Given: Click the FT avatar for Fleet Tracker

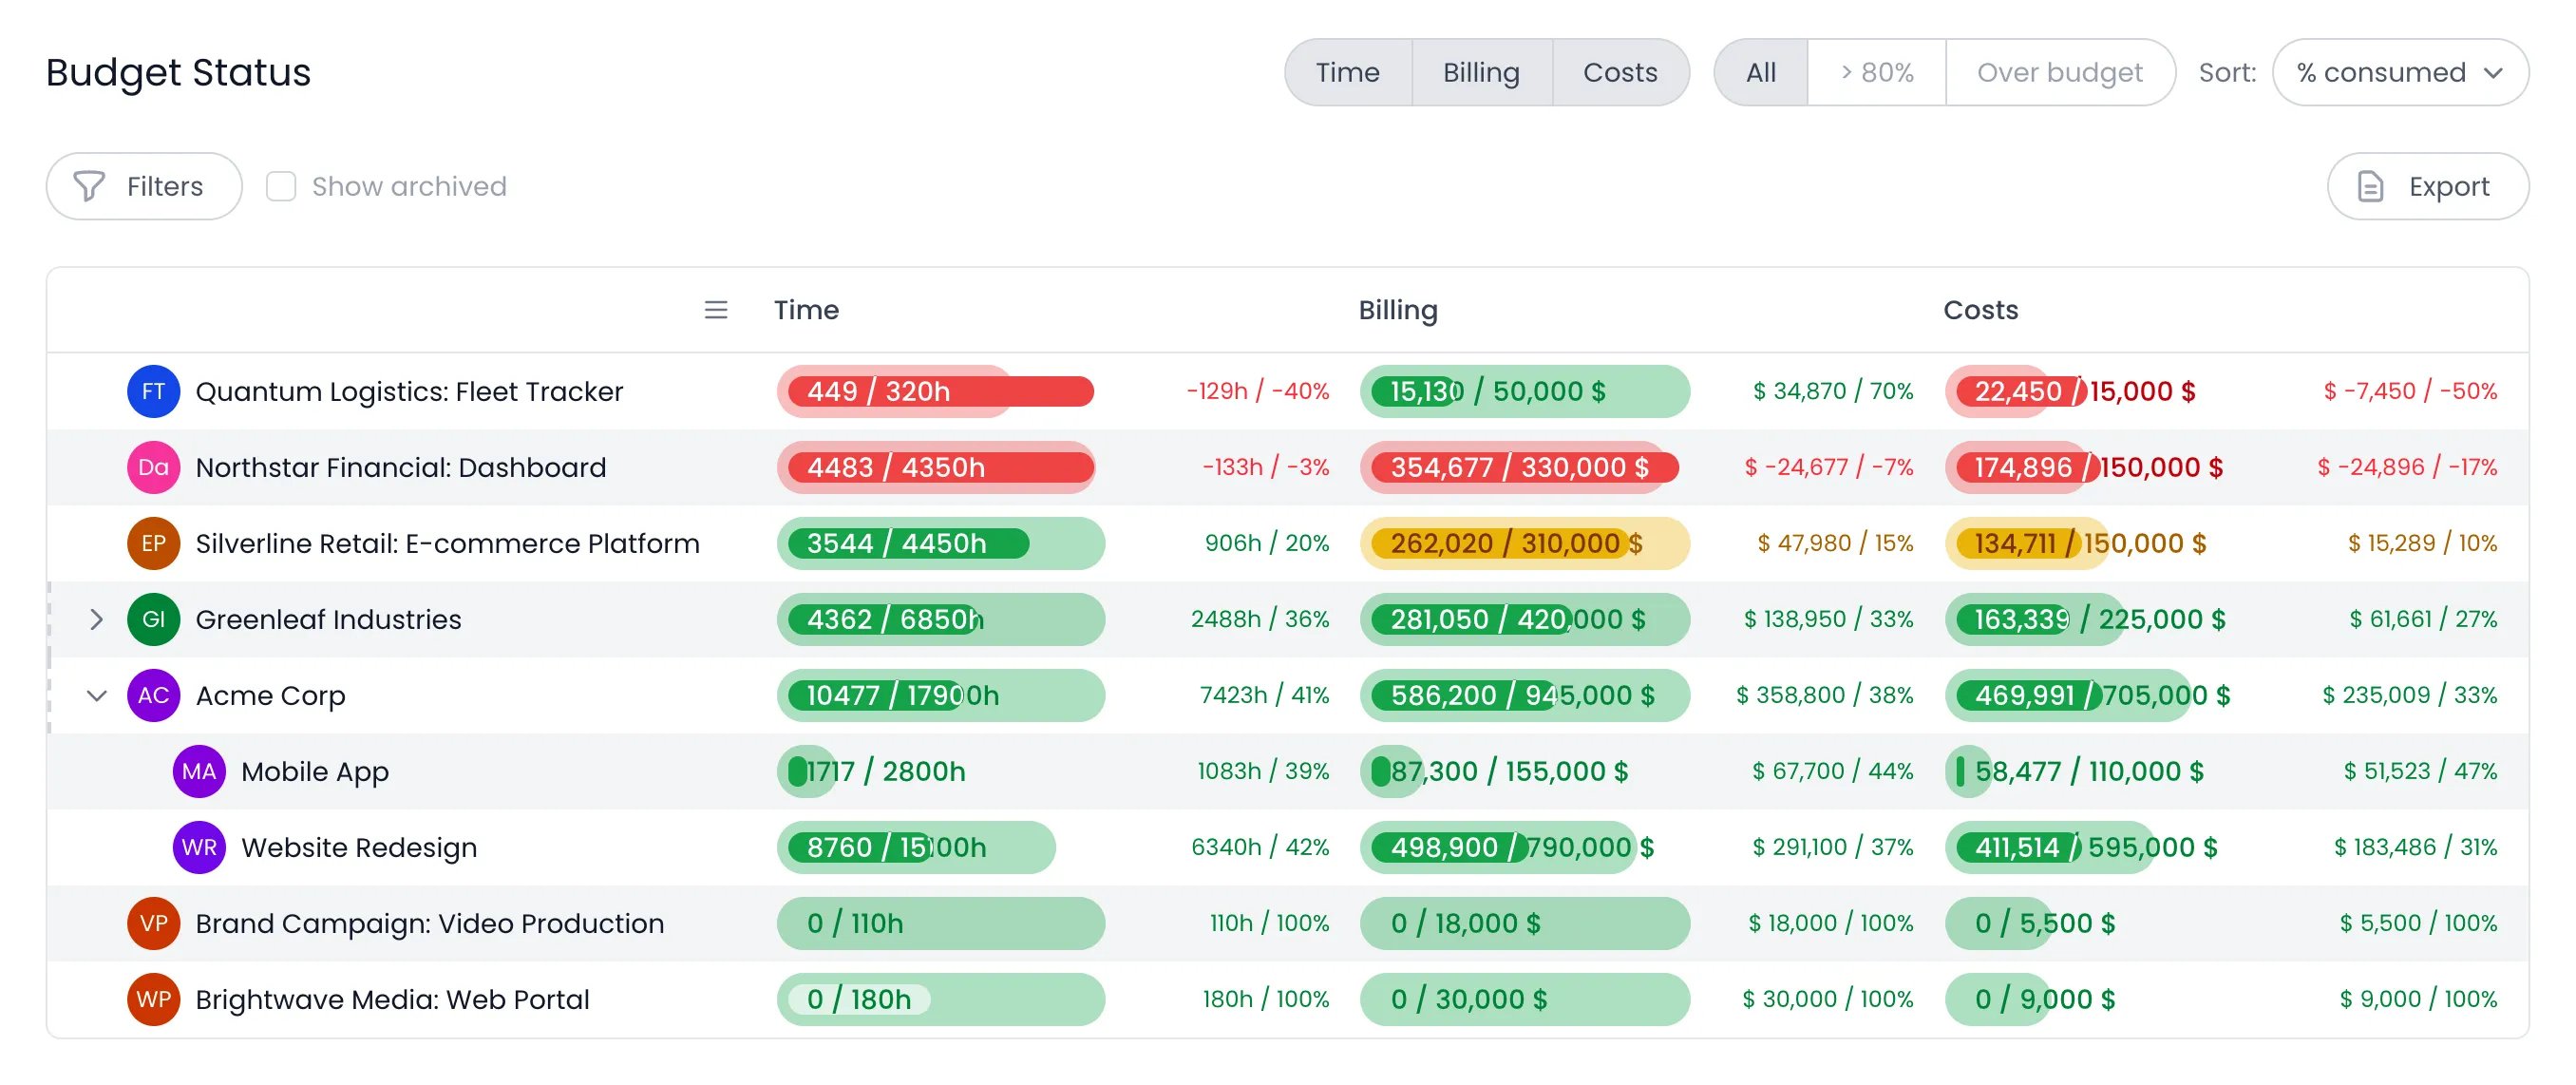Looking at the screenshot, I should tap(153, 391).
